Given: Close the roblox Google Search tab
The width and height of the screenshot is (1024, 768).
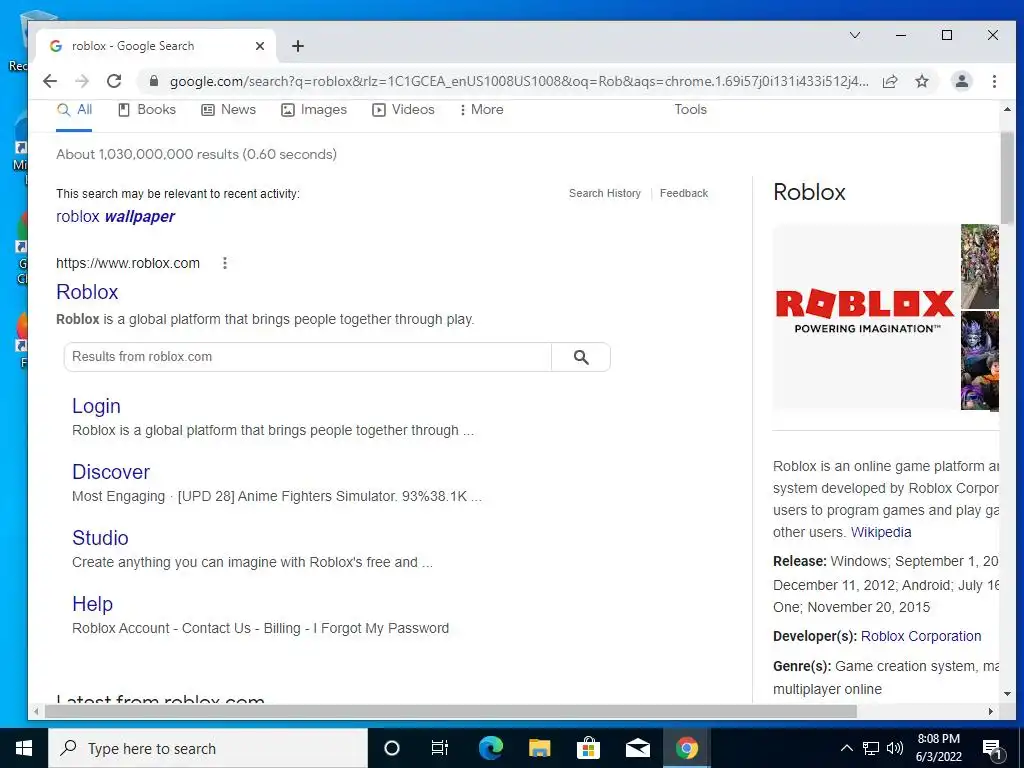Looking at the screenshot, I should [260, 46].
